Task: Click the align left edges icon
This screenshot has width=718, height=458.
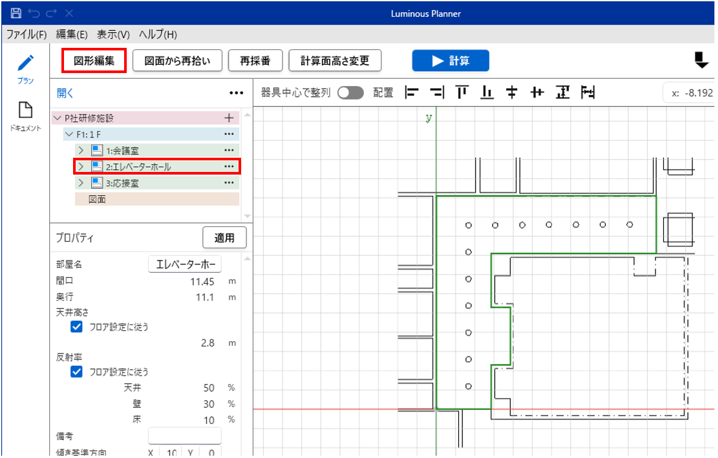Action: coord(410,93)
